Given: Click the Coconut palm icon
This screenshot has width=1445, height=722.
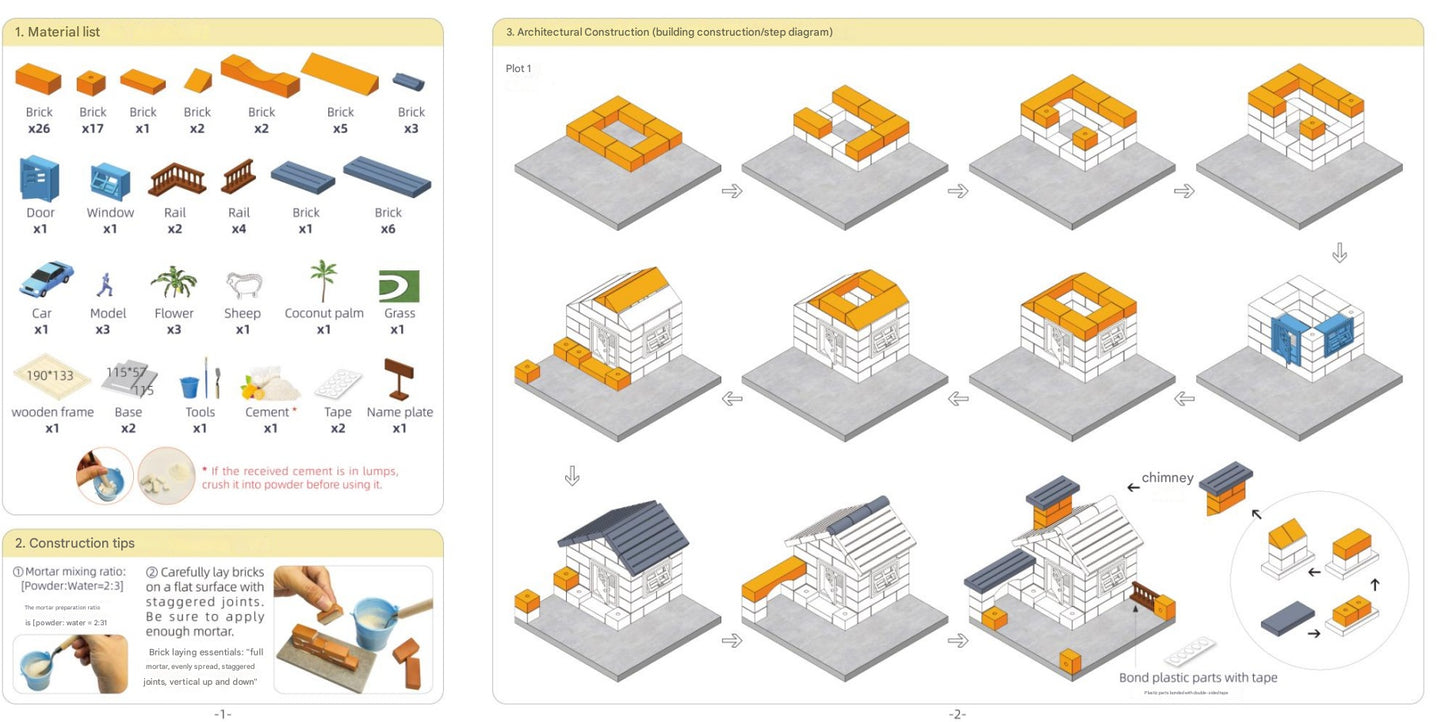Looking at the screenshot, I should click(x=322, y=280).
